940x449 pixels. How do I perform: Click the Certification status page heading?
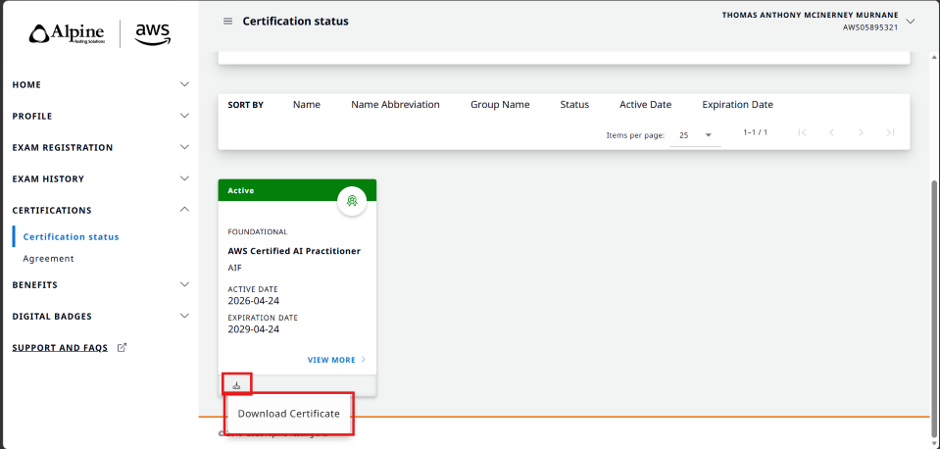[296, 21]
